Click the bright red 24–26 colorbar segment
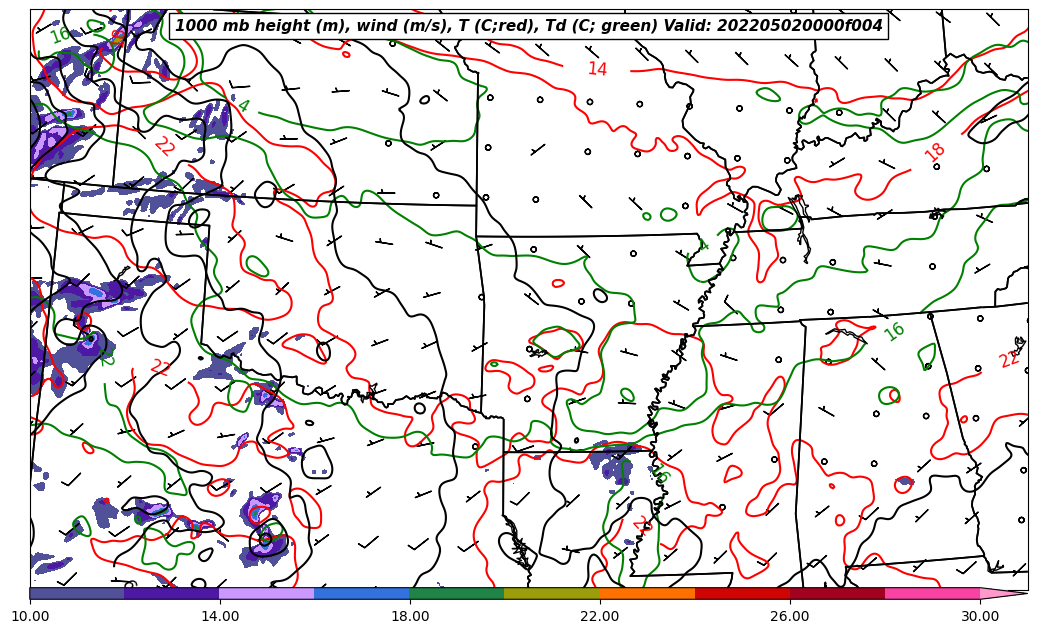The width and height of the screenshot is (1037, 633). (x=742, y=593)
